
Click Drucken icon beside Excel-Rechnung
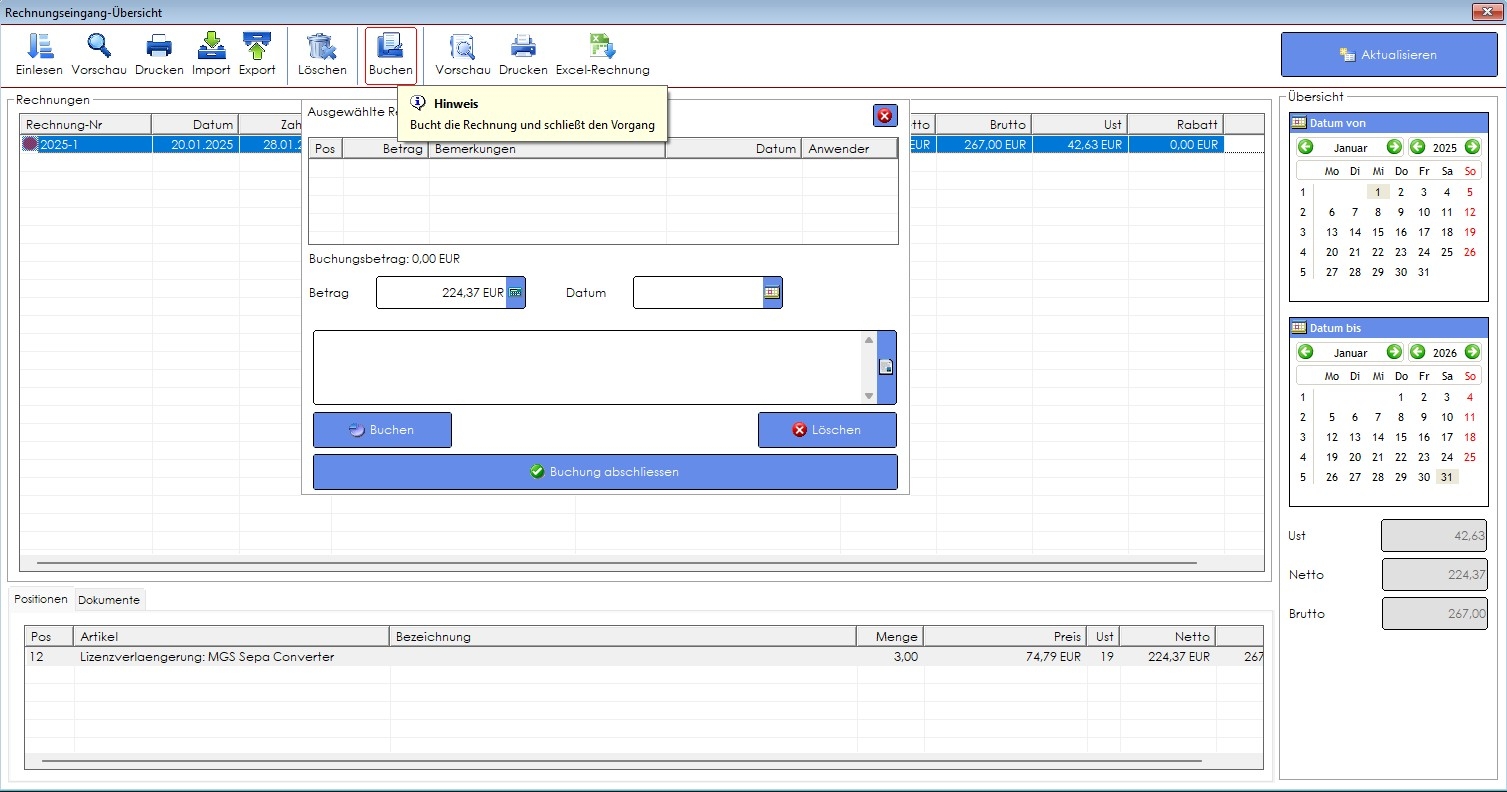pos(523,55)
